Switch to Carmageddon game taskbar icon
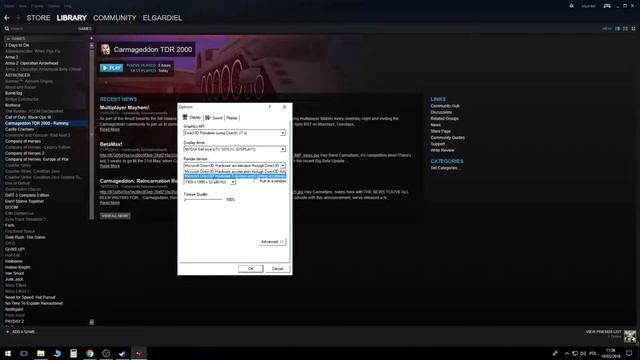640x360 pixels. [x=139, y=353]
